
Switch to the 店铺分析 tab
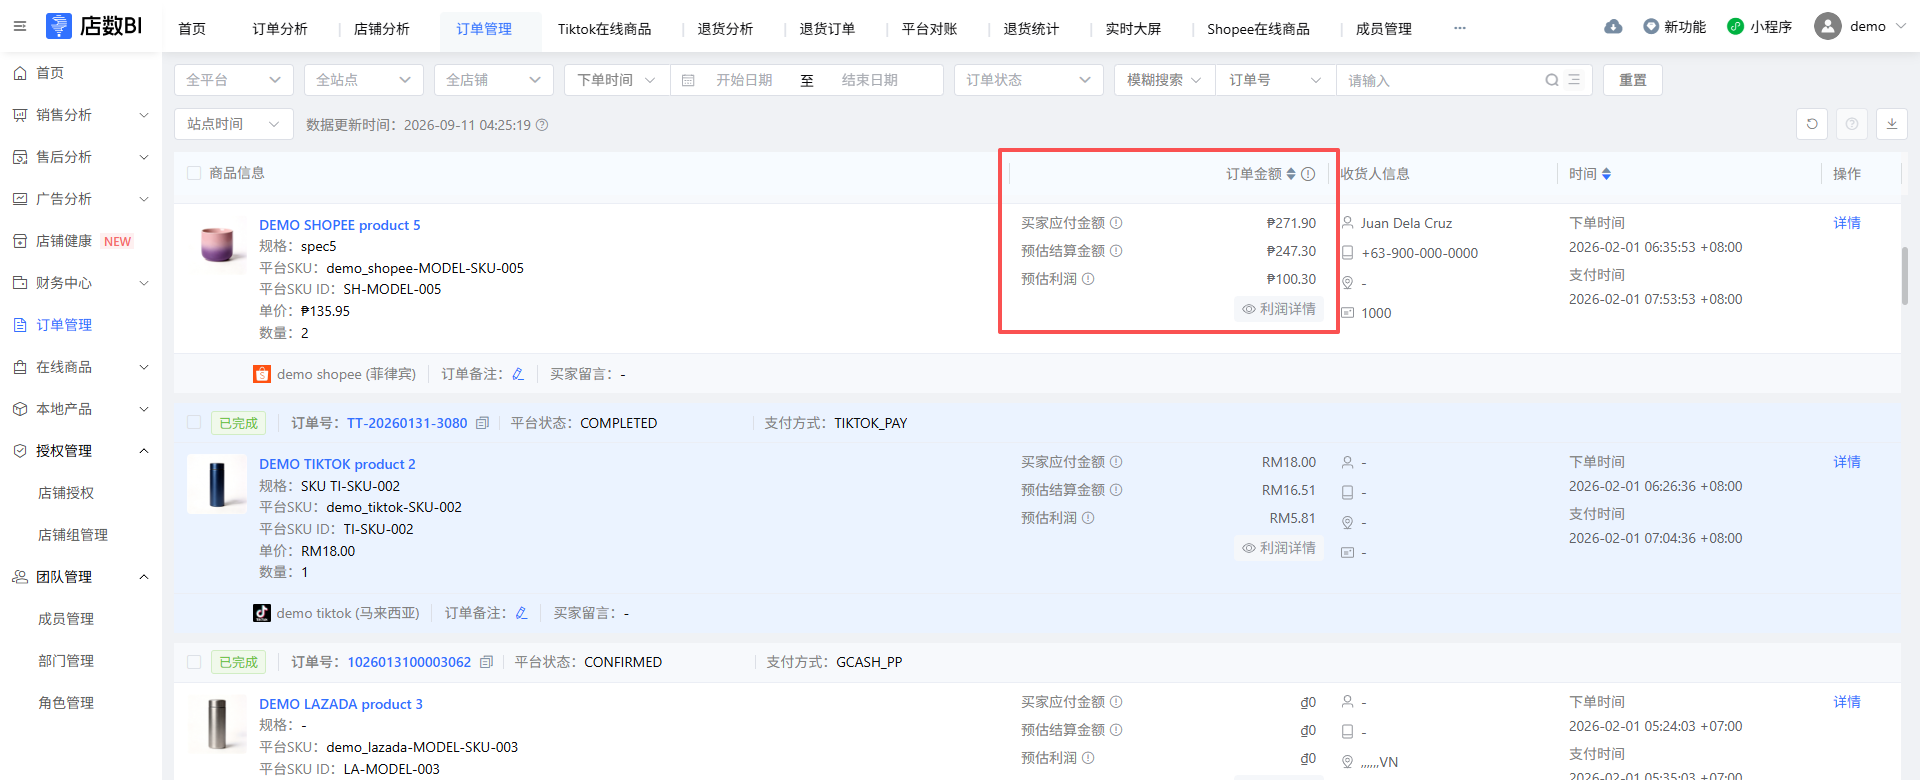click(382, 29)
